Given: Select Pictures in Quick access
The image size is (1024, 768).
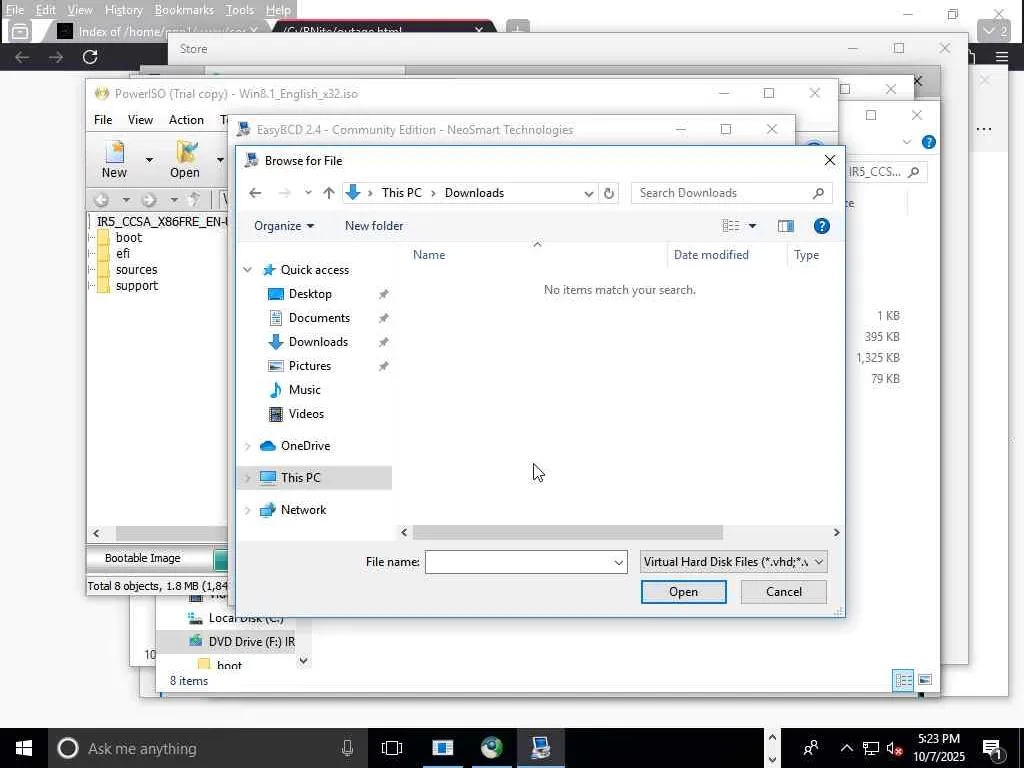Looking at the screenshot, I should 310,366.
